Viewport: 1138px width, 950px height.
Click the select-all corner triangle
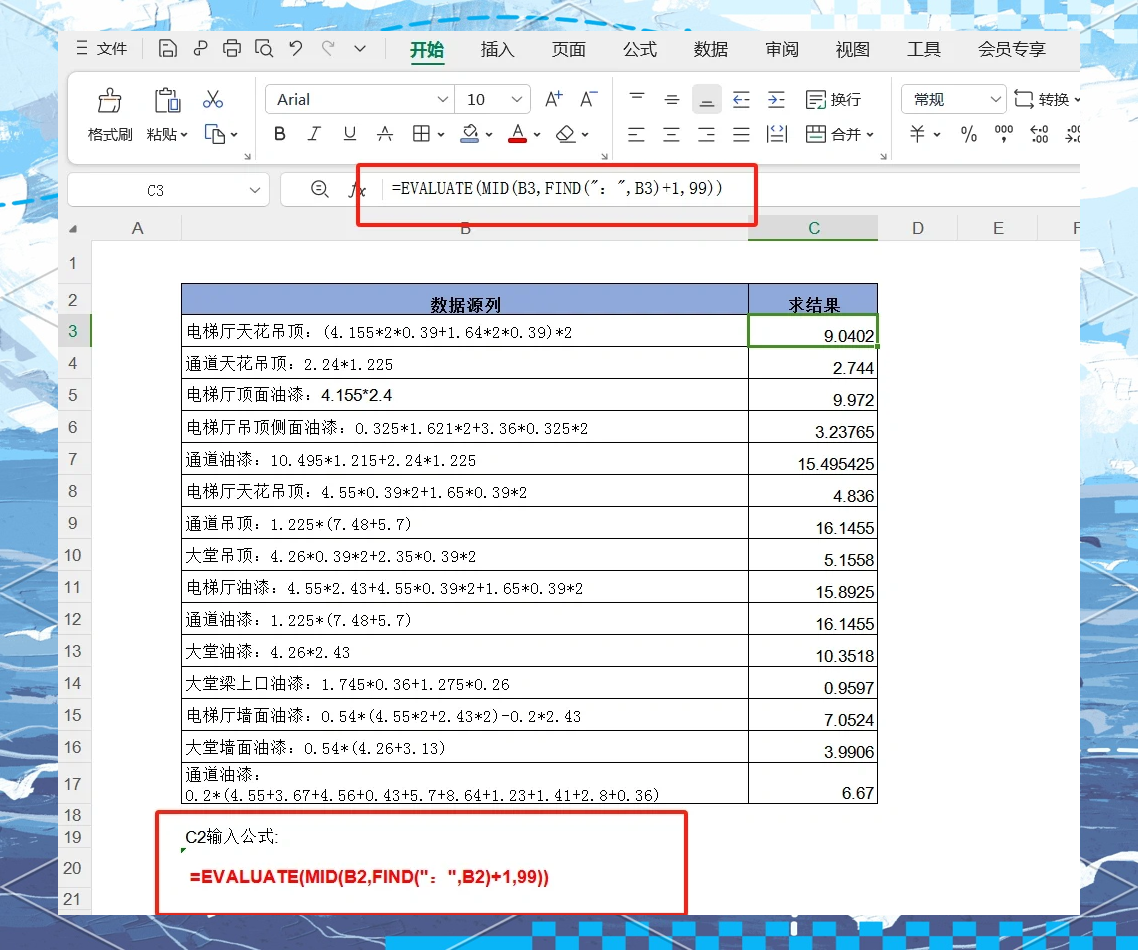[73, 229]
